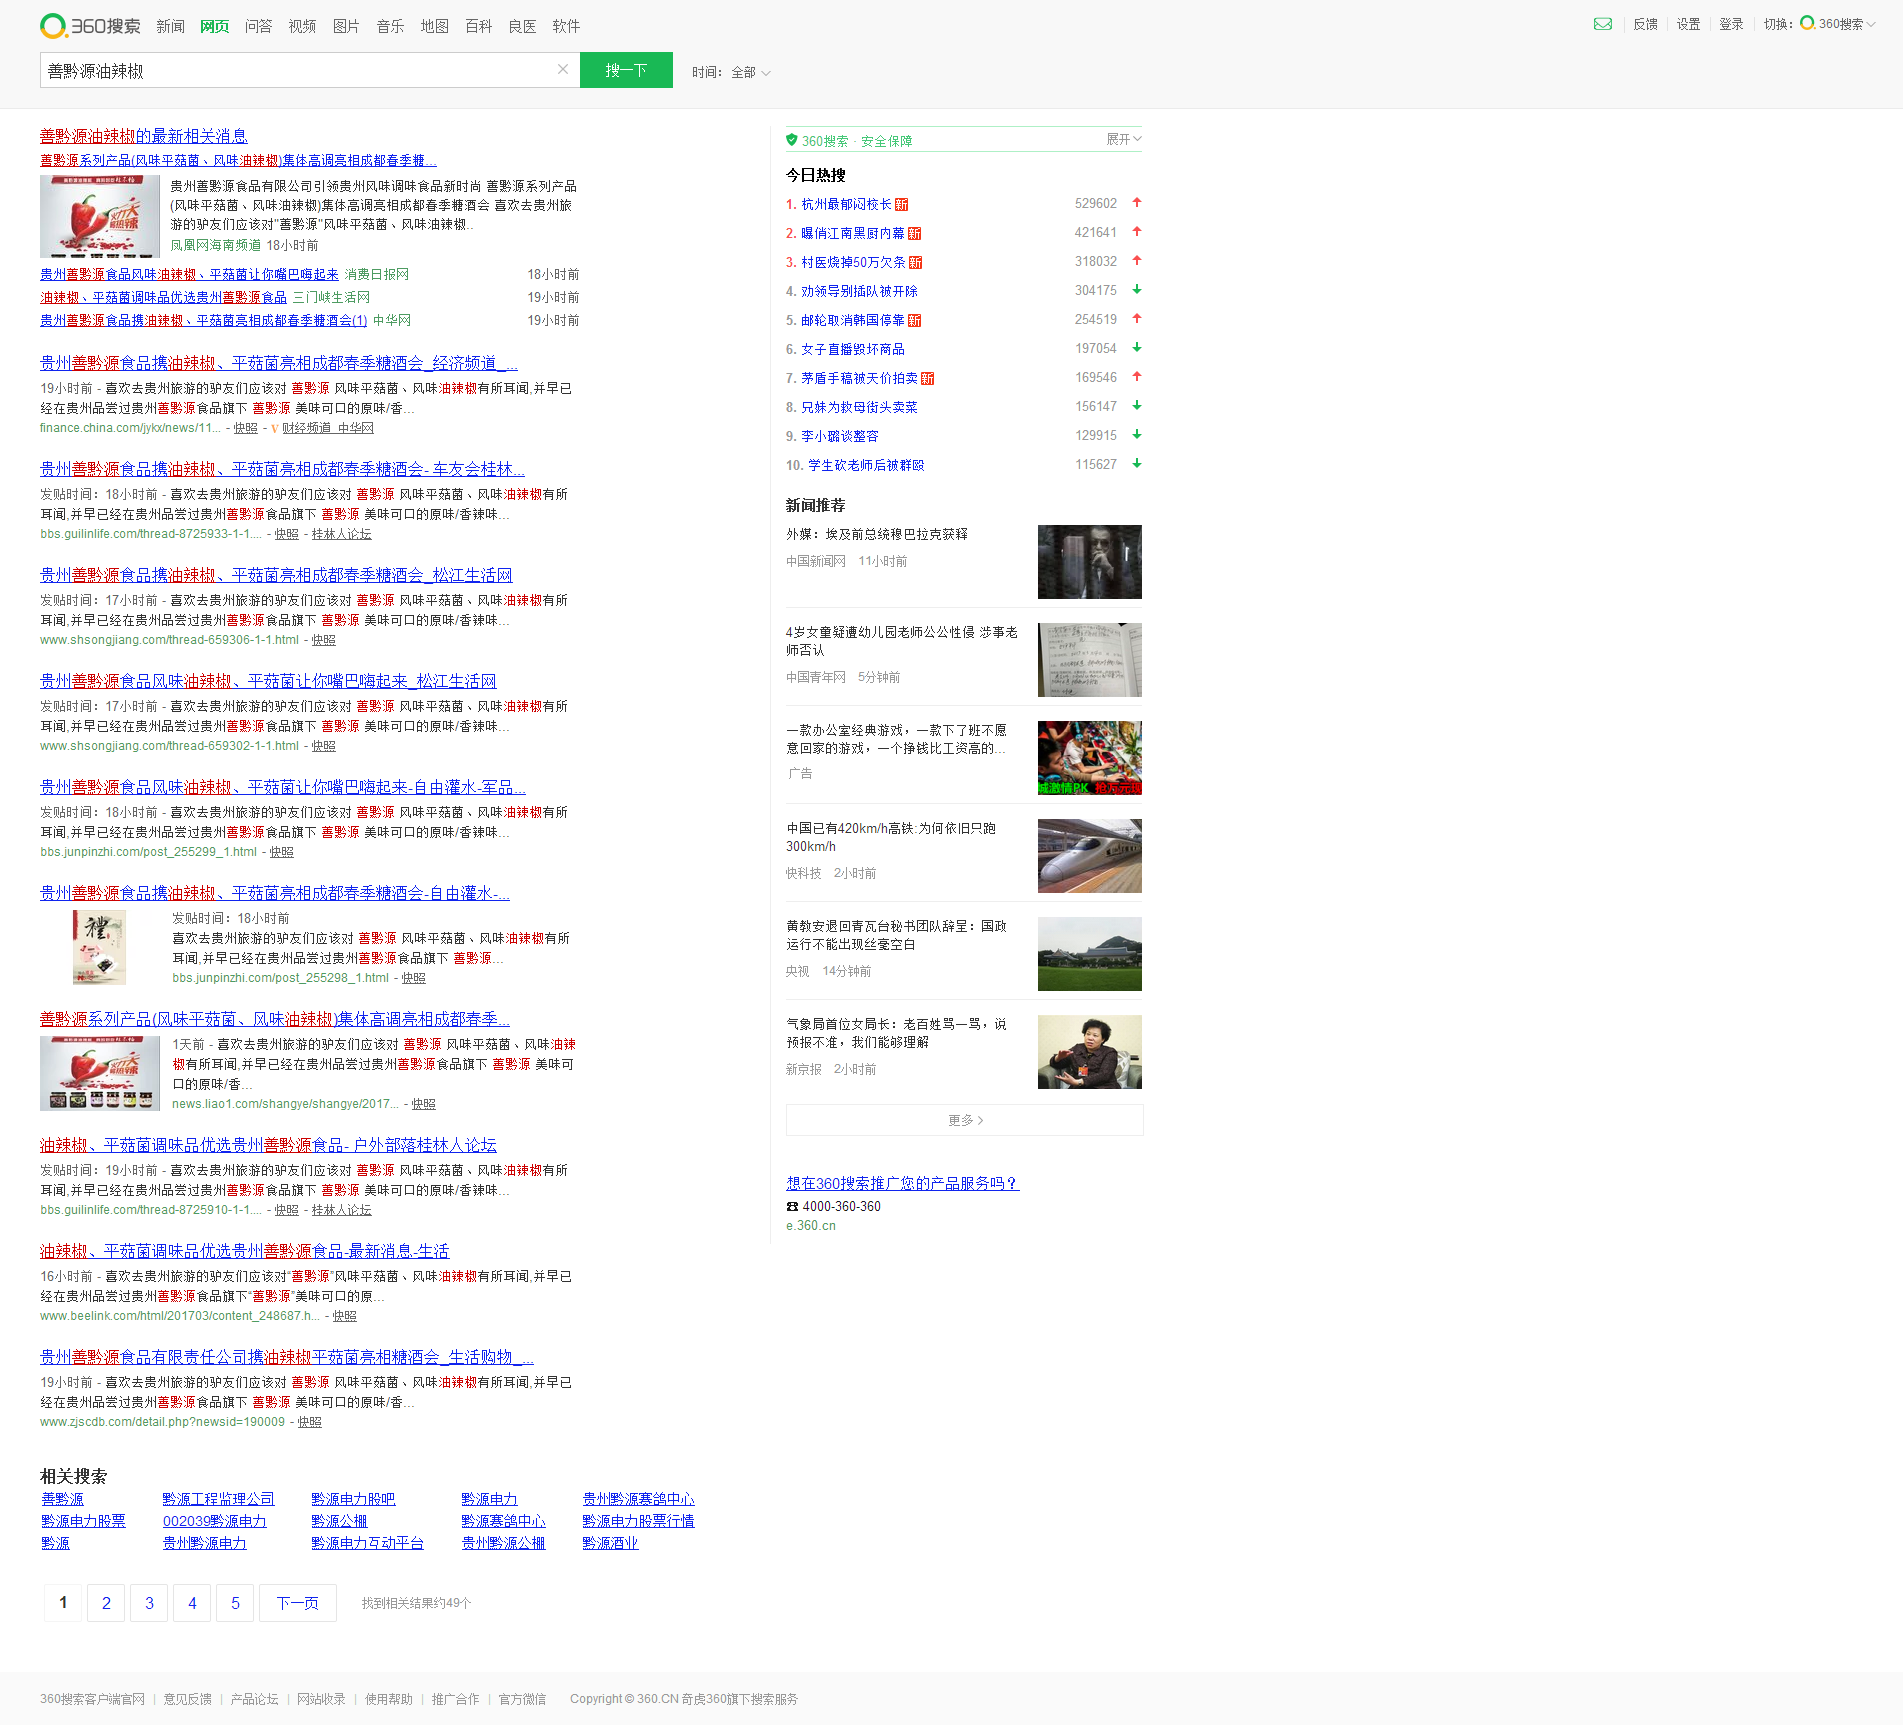Switch to the 音乐 tab

[390, 27]
